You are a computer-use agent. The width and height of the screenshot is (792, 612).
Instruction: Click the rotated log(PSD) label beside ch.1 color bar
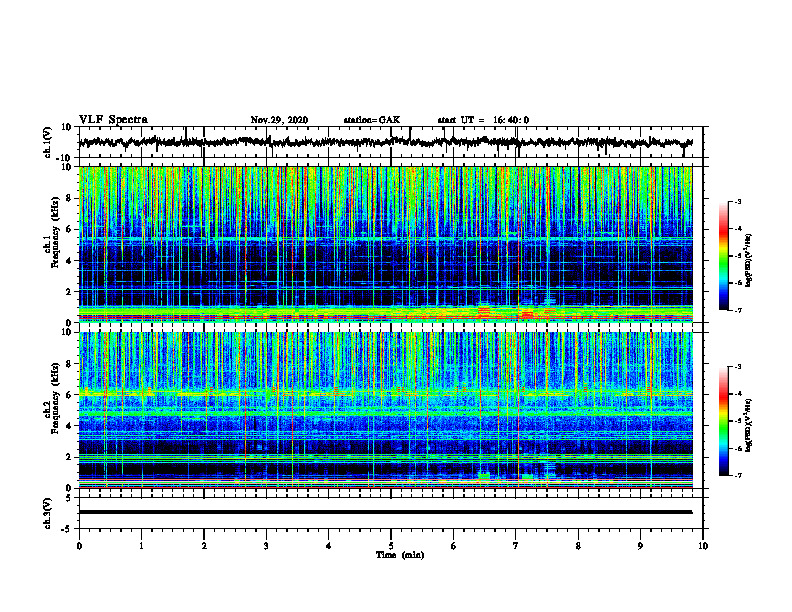pyautogui.click(x=749, y=260)
